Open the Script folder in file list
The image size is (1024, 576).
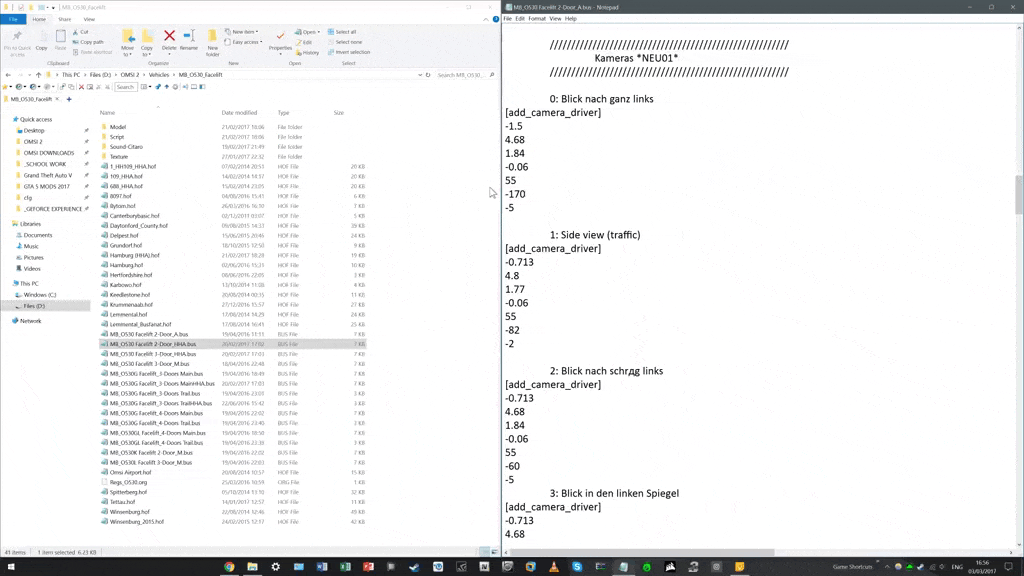pos(117,137)
